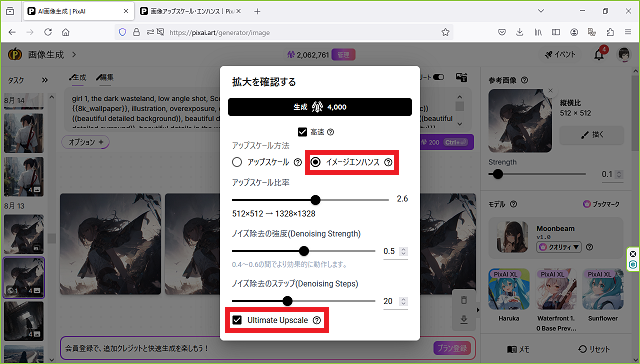Reload the page with the refresh icon
The width and height of the screenshot is (640, 364).
point(48,32)
